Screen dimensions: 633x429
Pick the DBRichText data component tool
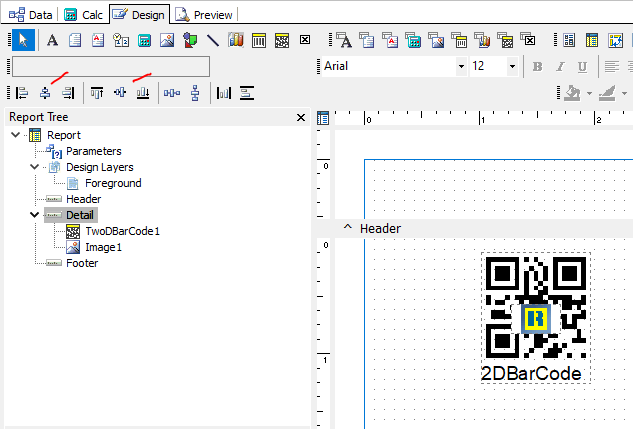click(390, 40)
